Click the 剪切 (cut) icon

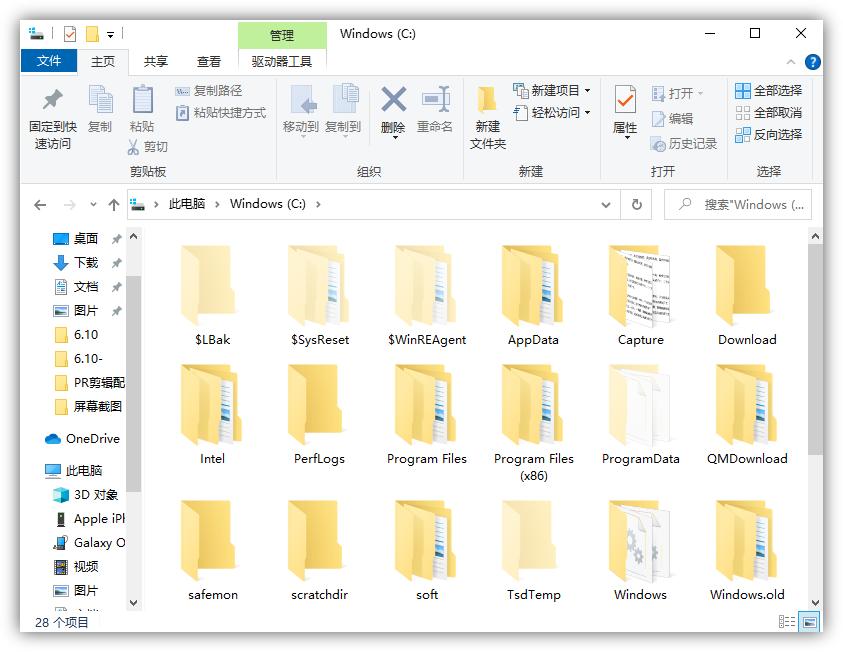160,146
